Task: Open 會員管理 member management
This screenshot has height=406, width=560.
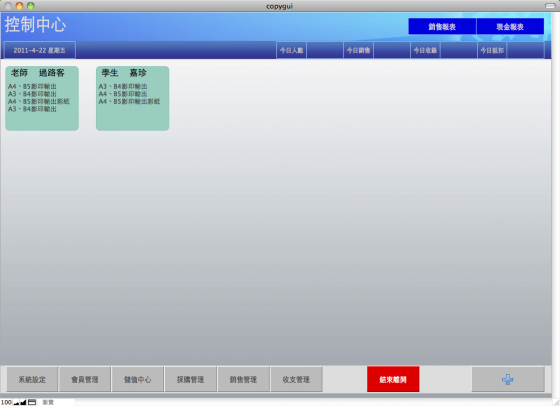Action: (x=85, y=379)
